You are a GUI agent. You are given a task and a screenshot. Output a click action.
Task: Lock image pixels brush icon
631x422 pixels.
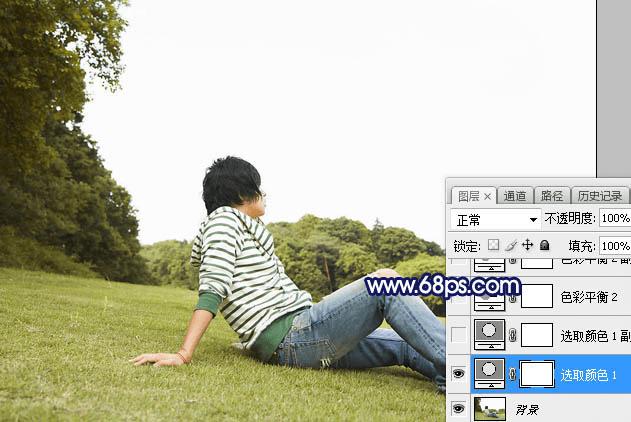pyautogui.click(x=511, y=245)
